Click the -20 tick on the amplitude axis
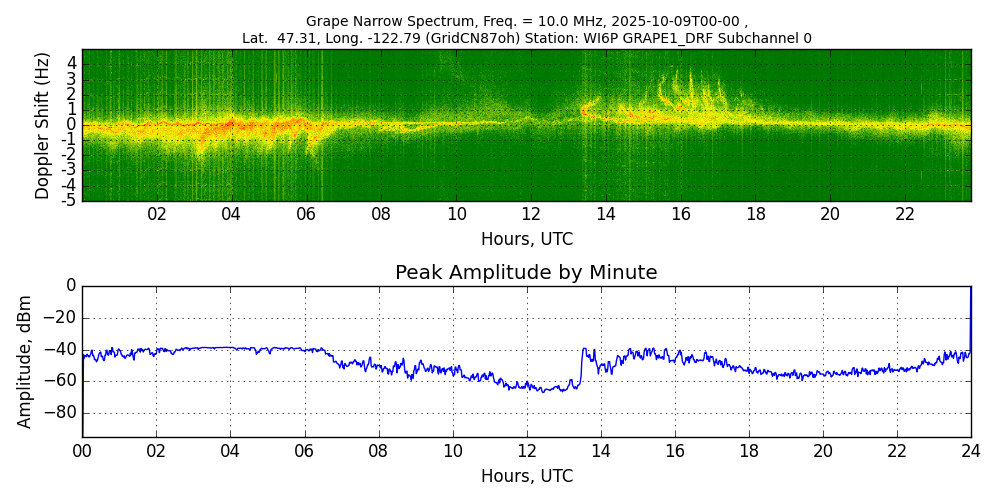This screenshot has height=500, width=1000. (62, 318)
